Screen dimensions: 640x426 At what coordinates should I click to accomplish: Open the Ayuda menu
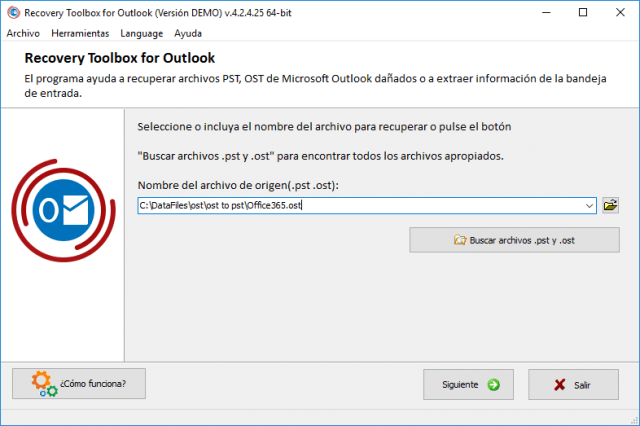pos(188,33)
